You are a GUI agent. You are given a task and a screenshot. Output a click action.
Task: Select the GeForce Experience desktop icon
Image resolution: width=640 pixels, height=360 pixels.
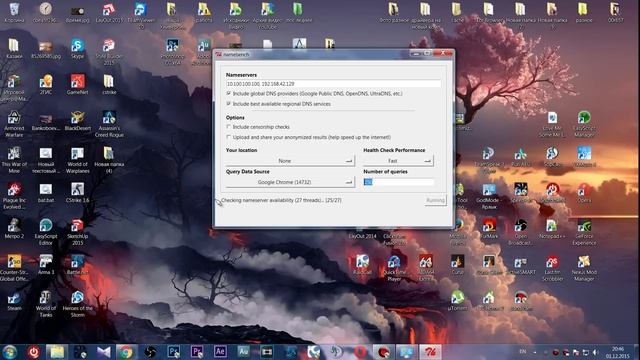click(x=584, y=232)
